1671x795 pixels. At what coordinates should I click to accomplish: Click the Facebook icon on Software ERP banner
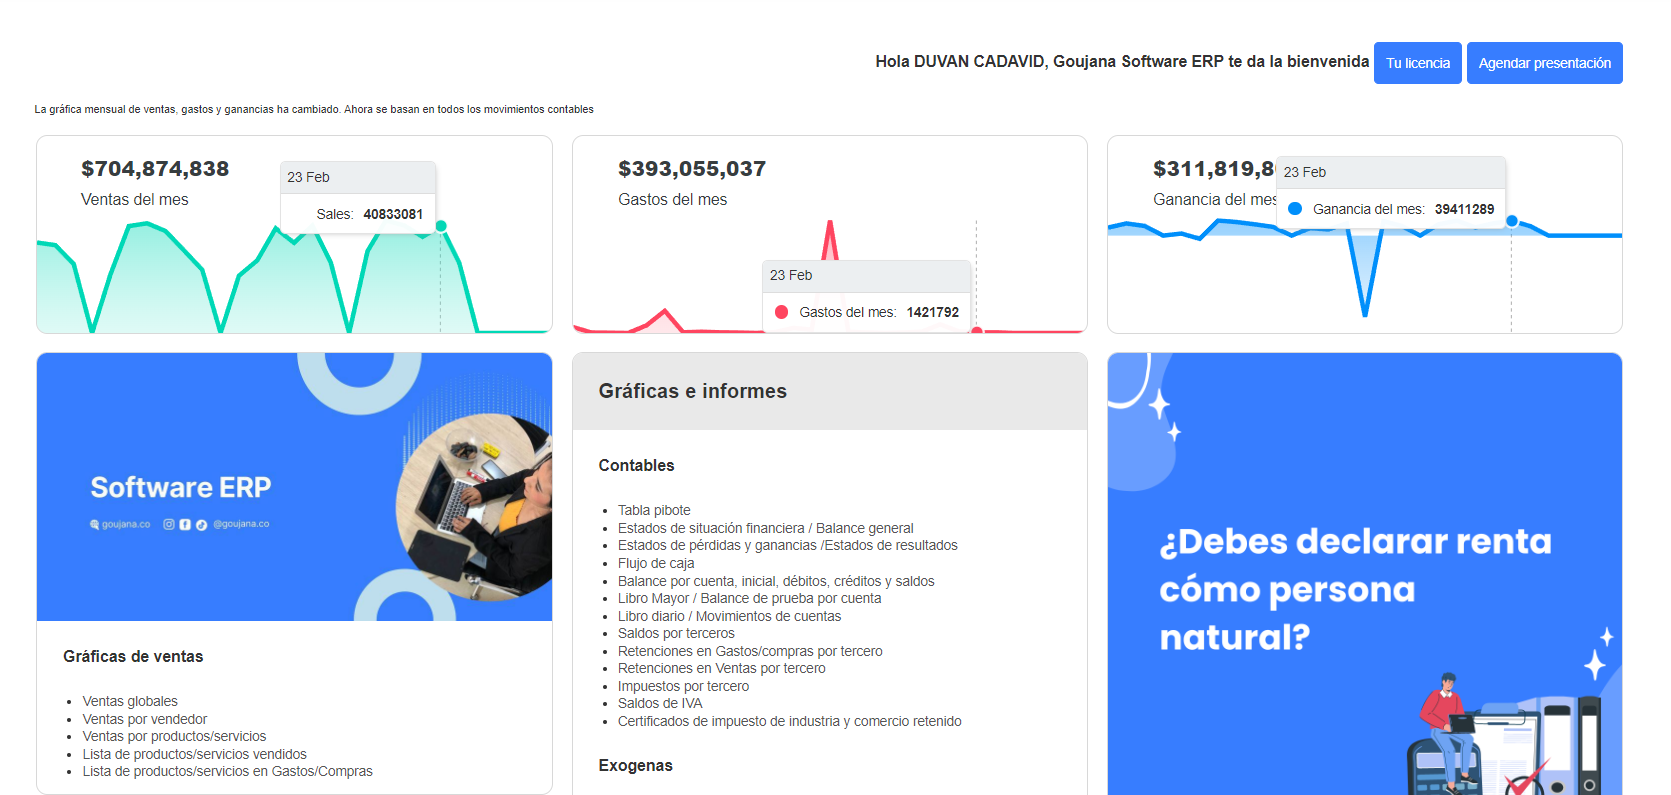(x=185, y=524)
